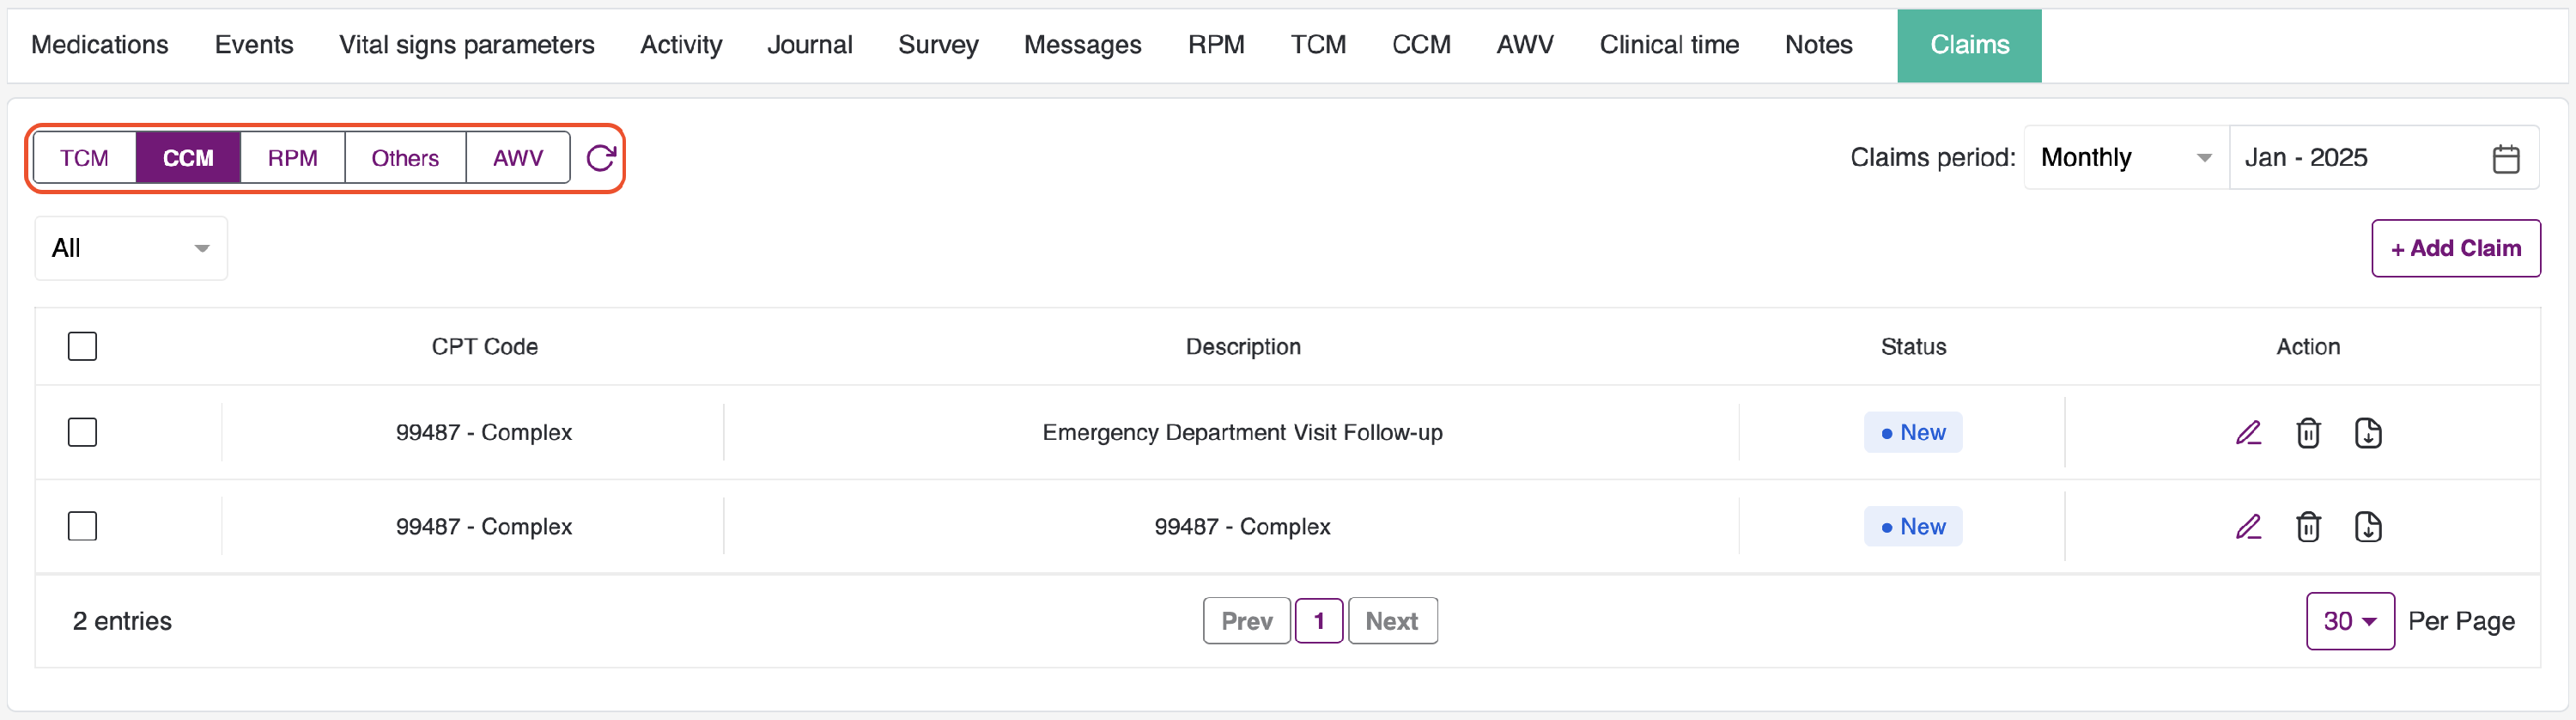Delete the Emergency Department Visit Follow-up claim
Screen dimensions: 2576x720
tap(2308, 433)
